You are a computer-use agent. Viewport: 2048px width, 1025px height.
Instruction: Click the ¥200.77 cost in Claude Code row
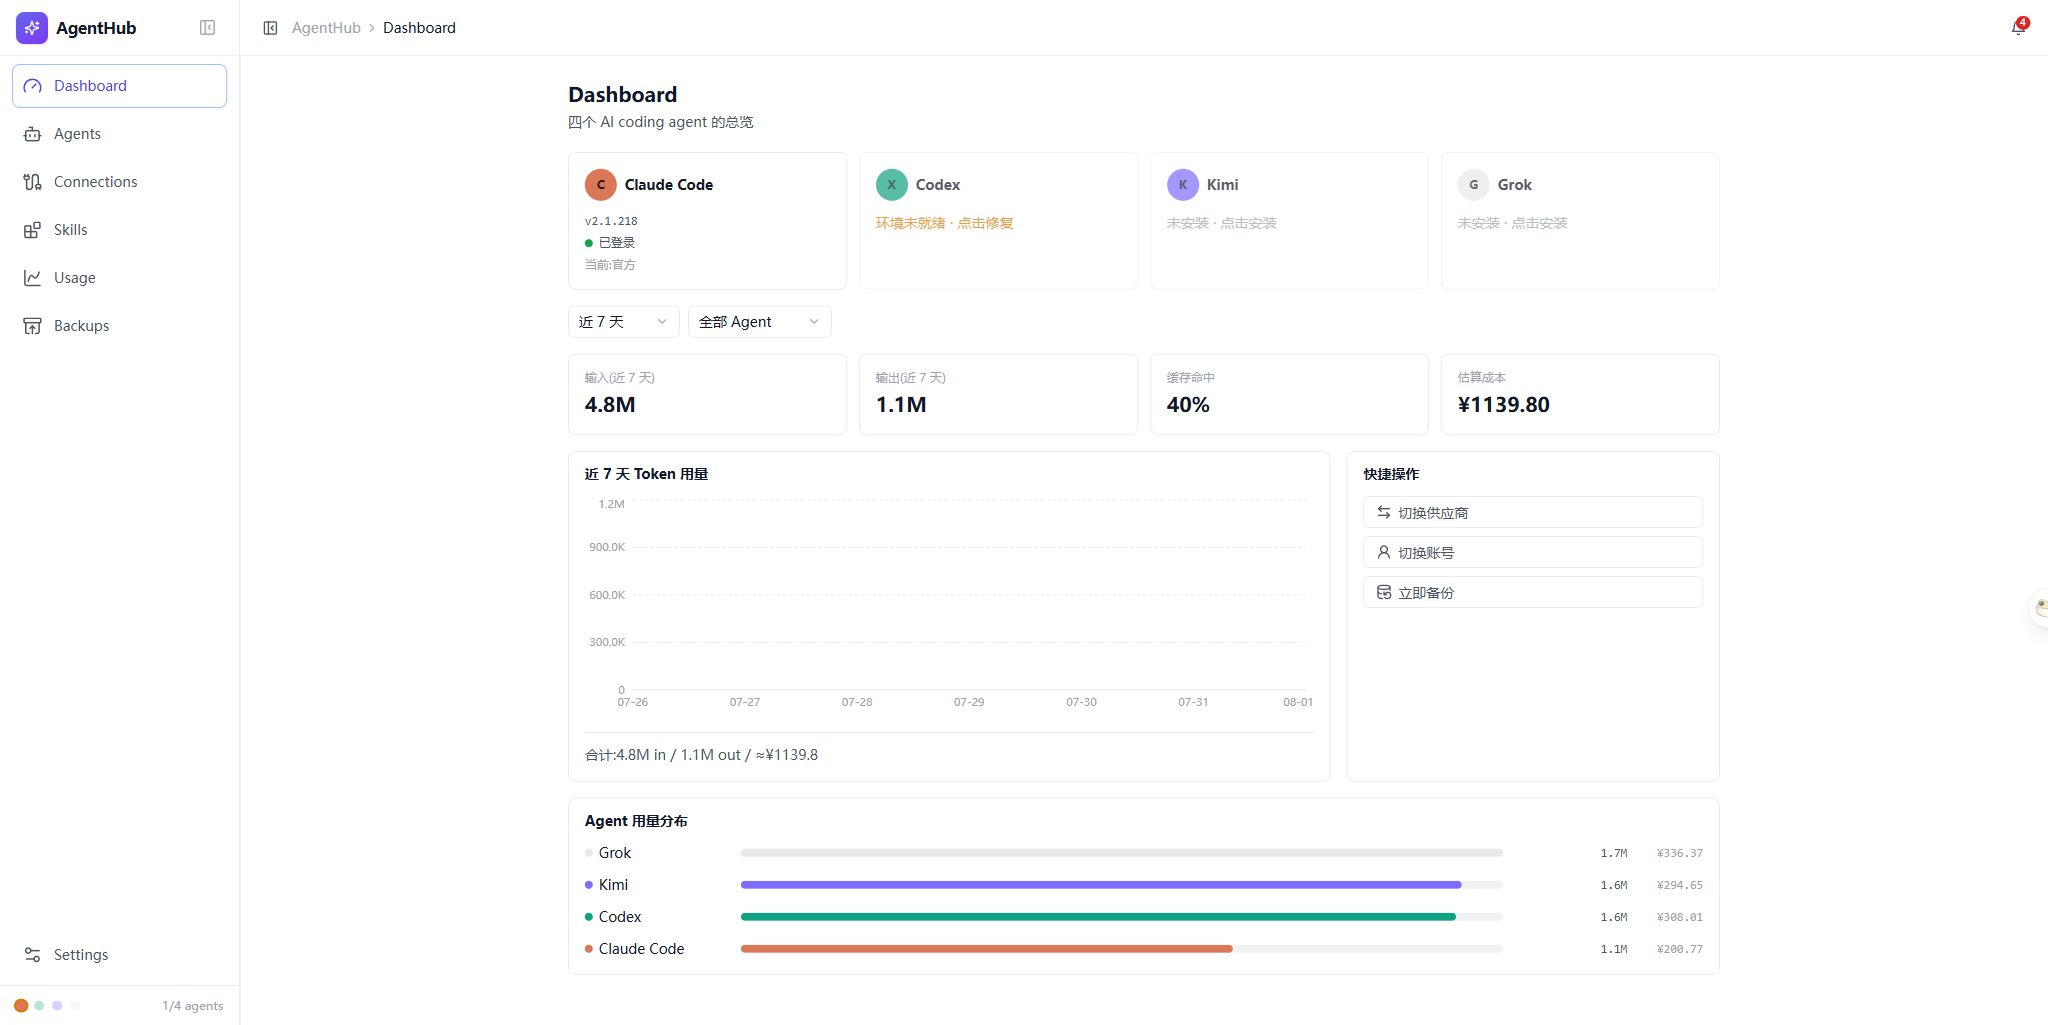[1679, 949]
